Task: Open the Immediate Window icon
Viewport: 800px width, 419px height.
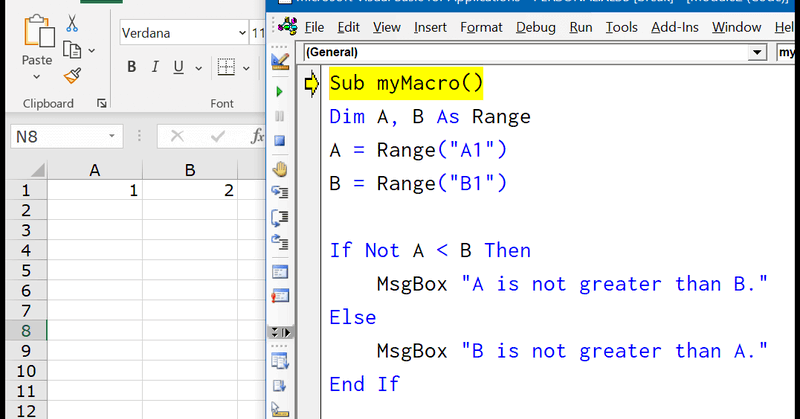Action: point(280,296)
